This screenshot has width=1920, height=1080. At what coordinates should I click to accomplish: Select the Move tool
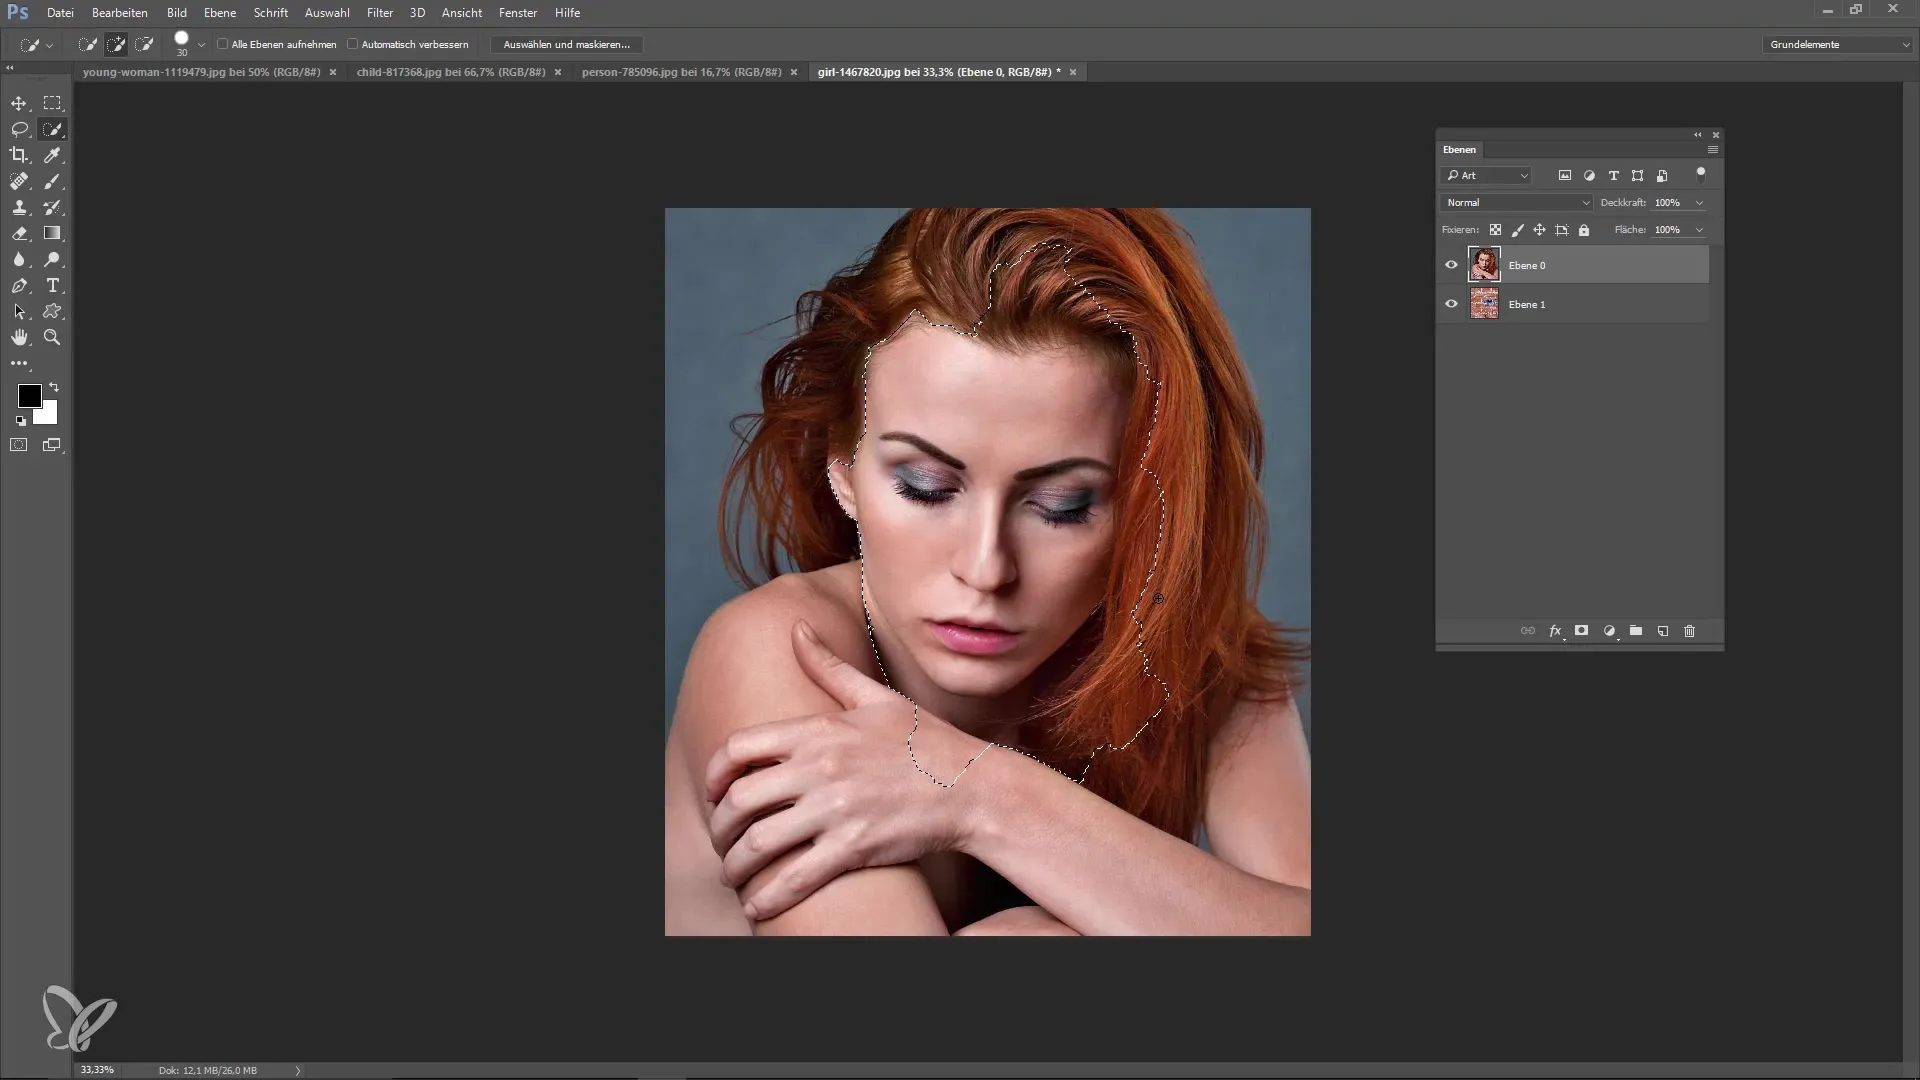pyautogui.click(x=19, y=103)
